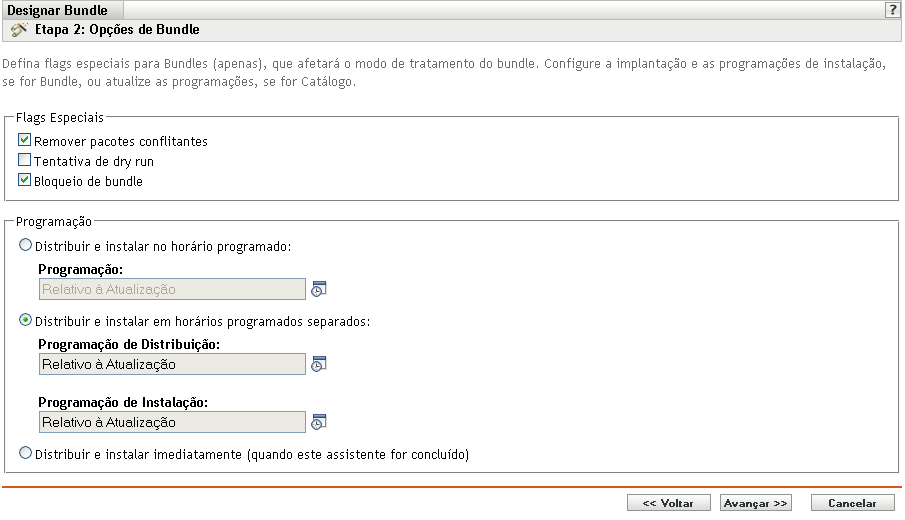Uncheck Remover pacotes conflitantes
The width and height of the screenshot is (905, 520).
point(25,141)
